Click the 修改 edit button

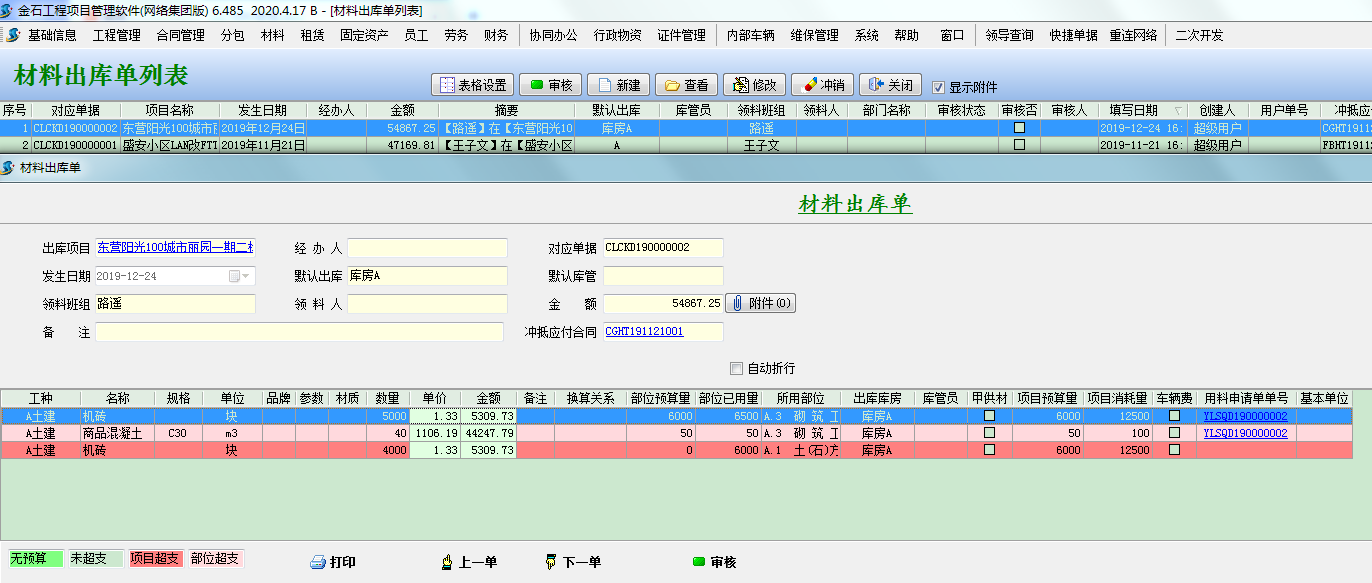[754, 86]
